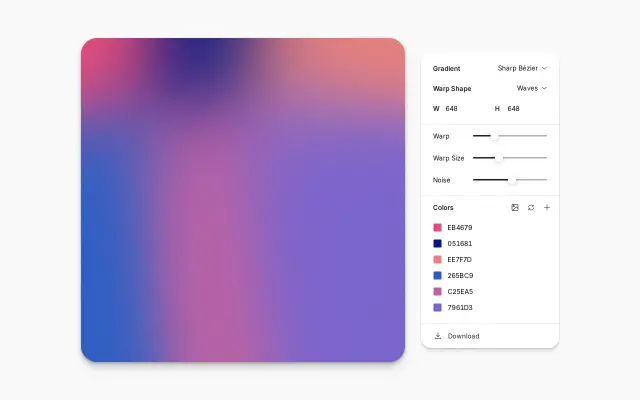Open the EE7F7D salmon color swatch

[x=438, y=260]
